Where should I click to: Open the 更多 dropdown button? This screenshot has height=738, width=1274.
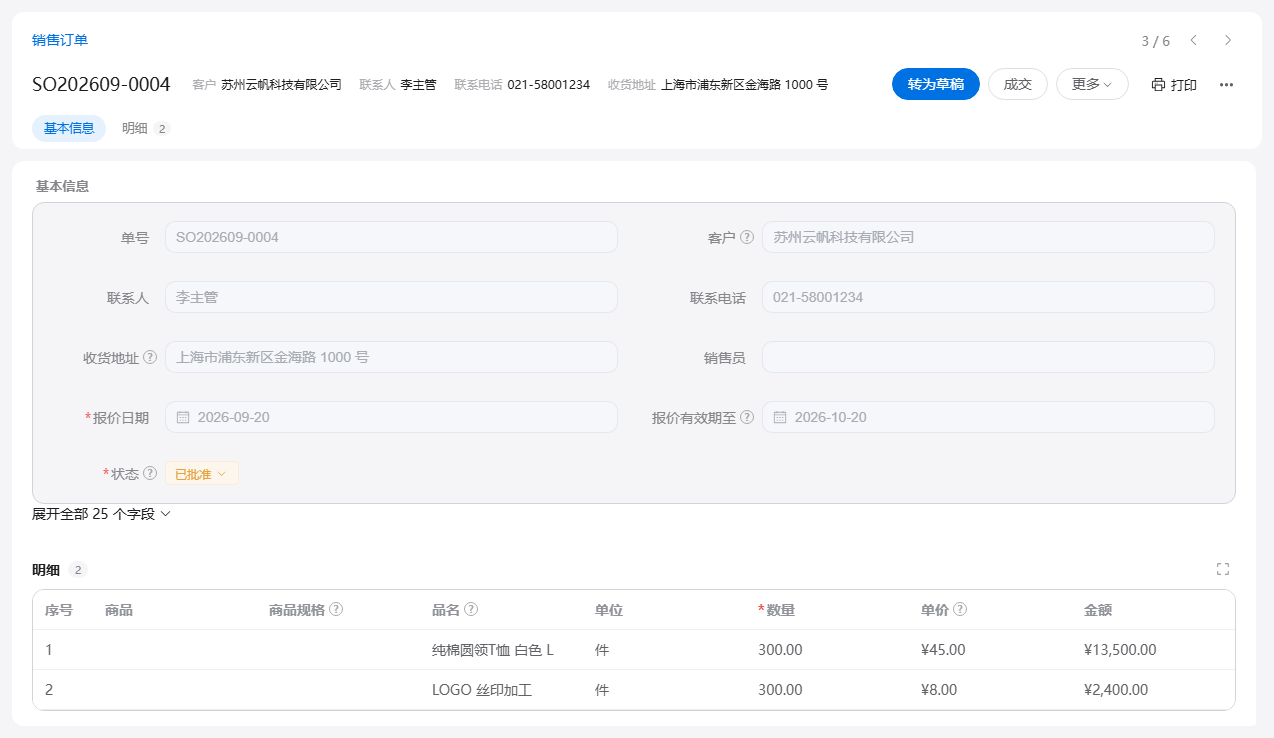coord(1092,84)
